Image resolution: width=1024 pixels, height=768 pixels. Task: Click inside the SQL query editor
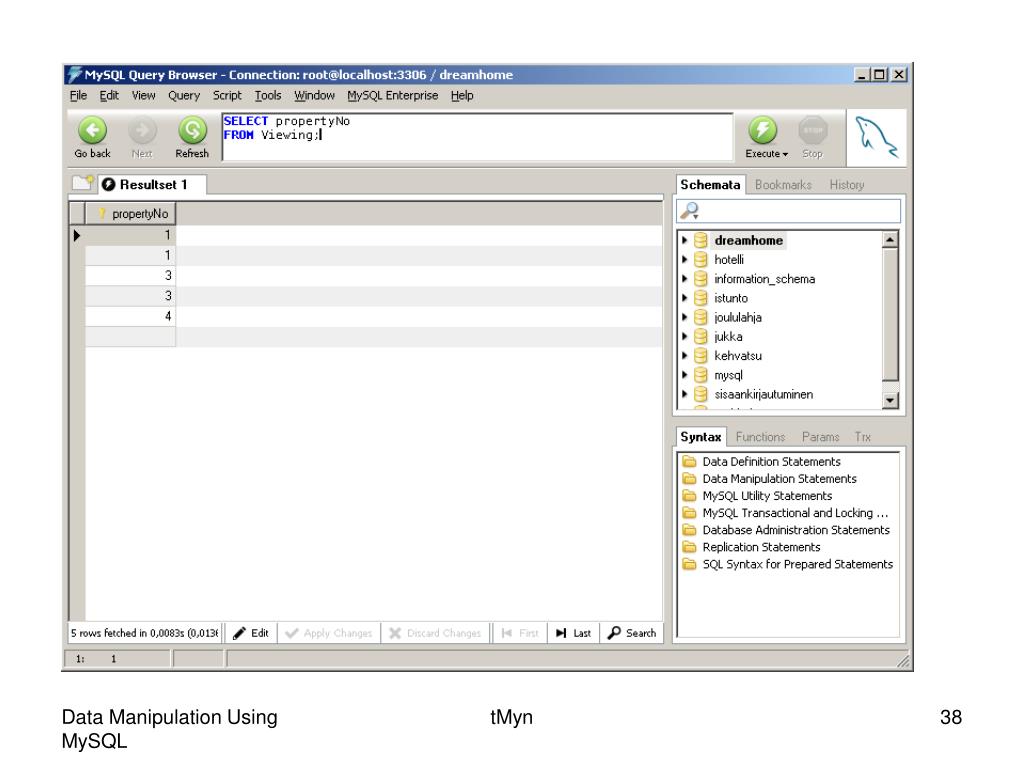(477, 136)
